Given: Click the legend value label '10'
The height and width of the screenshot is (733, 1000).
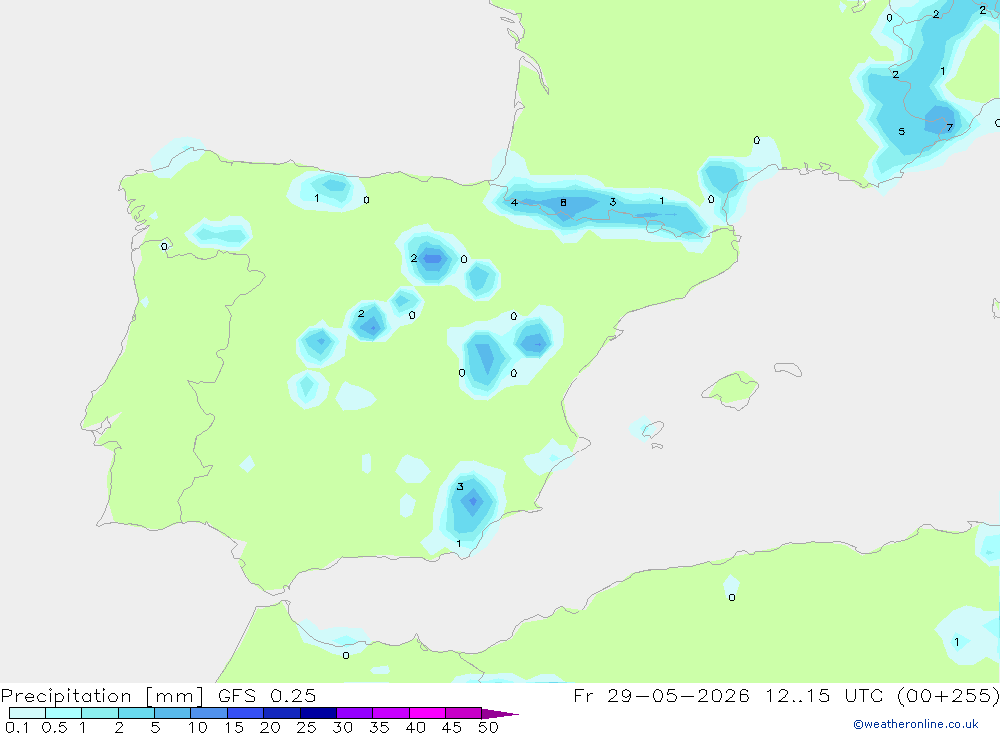Looking at the screenshot, I should [198, 727].
